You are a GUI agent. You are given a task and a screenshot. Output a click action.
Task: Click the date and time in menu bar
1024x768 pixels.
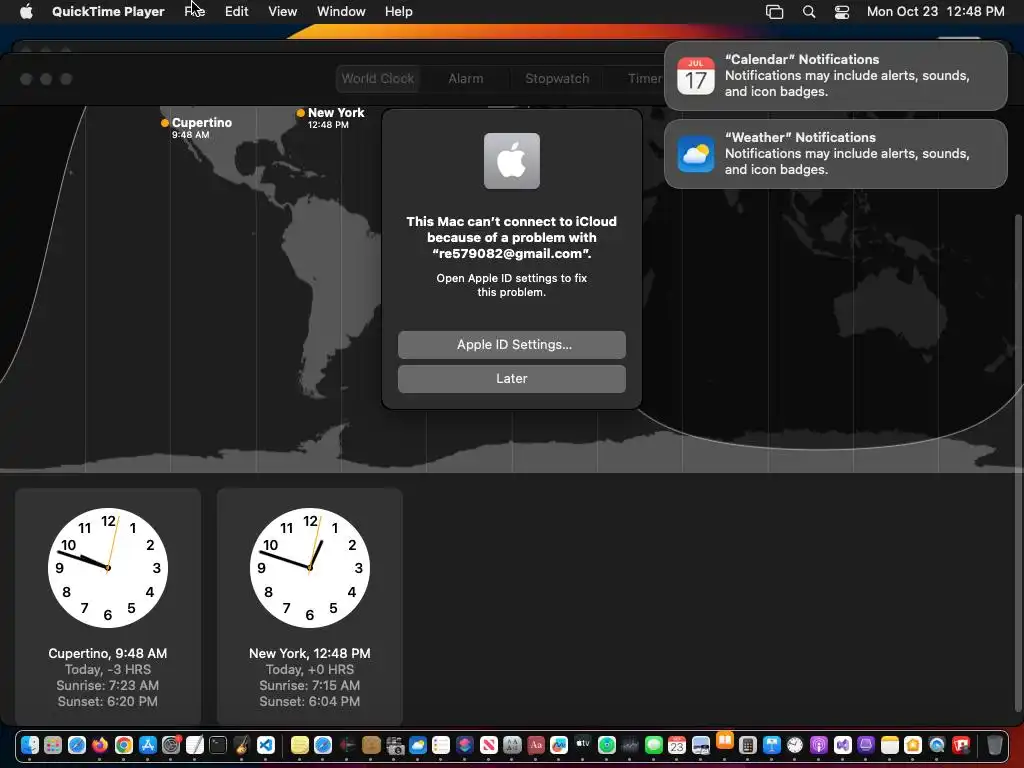(935, 11)
